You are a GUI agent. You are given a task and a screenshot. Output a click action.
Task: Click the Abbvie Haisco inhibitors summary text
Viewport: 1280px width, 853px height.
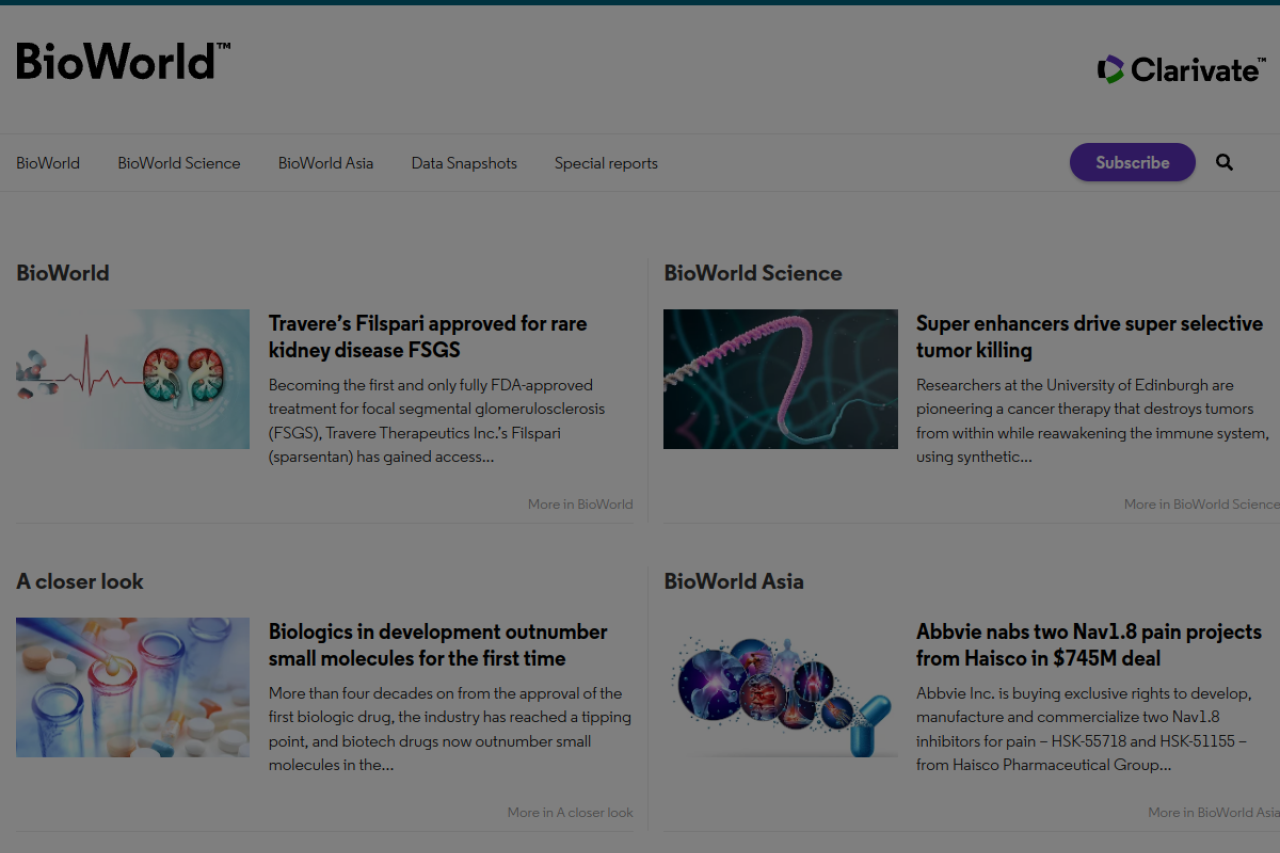pos(1084,729)
